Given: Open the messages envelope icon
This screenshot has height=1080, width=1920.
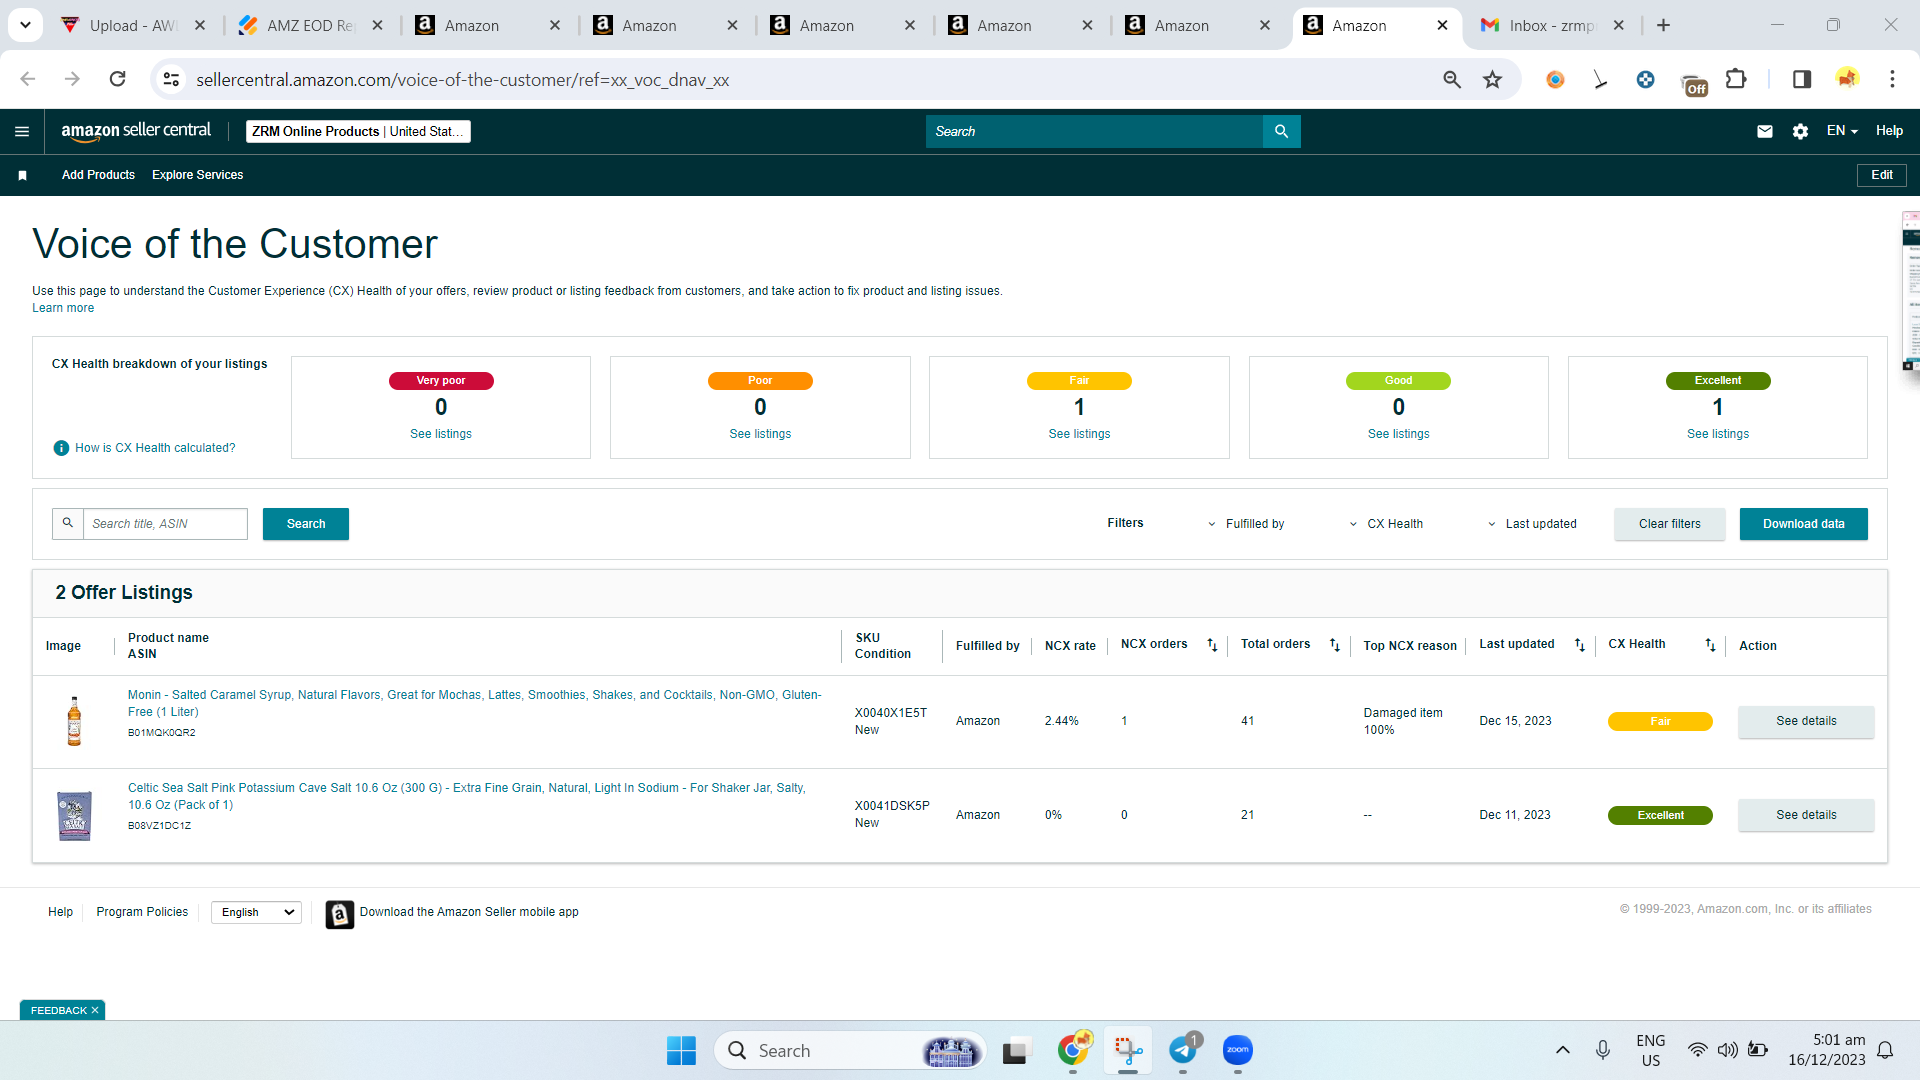Looking at the screenshot, I should pos(1765,131).
